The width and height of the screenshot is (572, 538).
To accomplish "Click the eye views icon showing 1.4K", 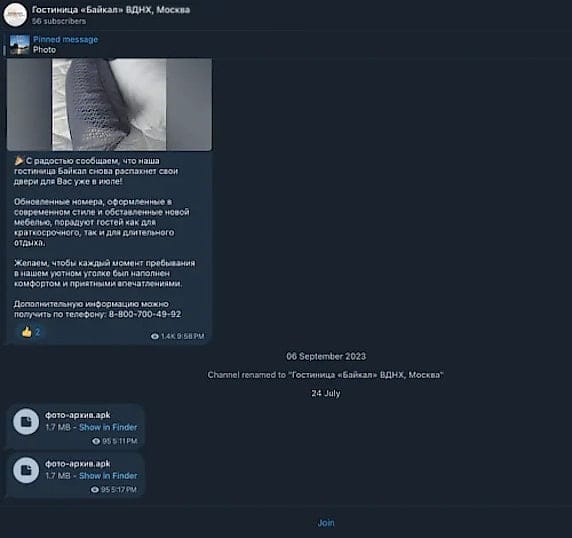I will [x=155, y=336].
